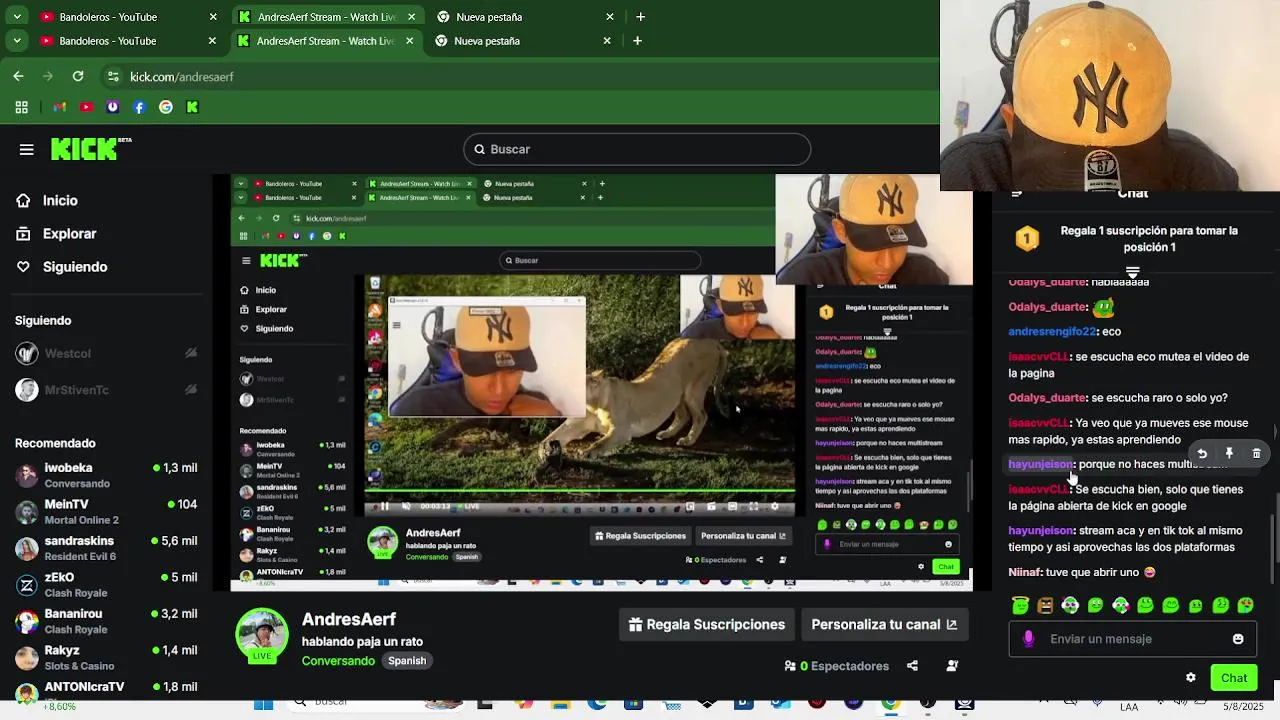Screen dimensions: 1280x720
Task: Open site information icon beside kick.com URL
Action: (x=113, y=77)
